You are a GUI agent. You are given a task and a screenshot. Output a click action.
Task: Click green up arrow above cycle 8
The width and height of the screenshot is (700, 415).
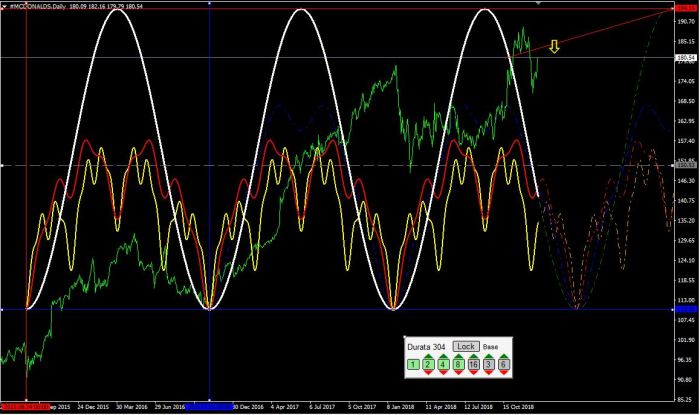pos(459,356)
